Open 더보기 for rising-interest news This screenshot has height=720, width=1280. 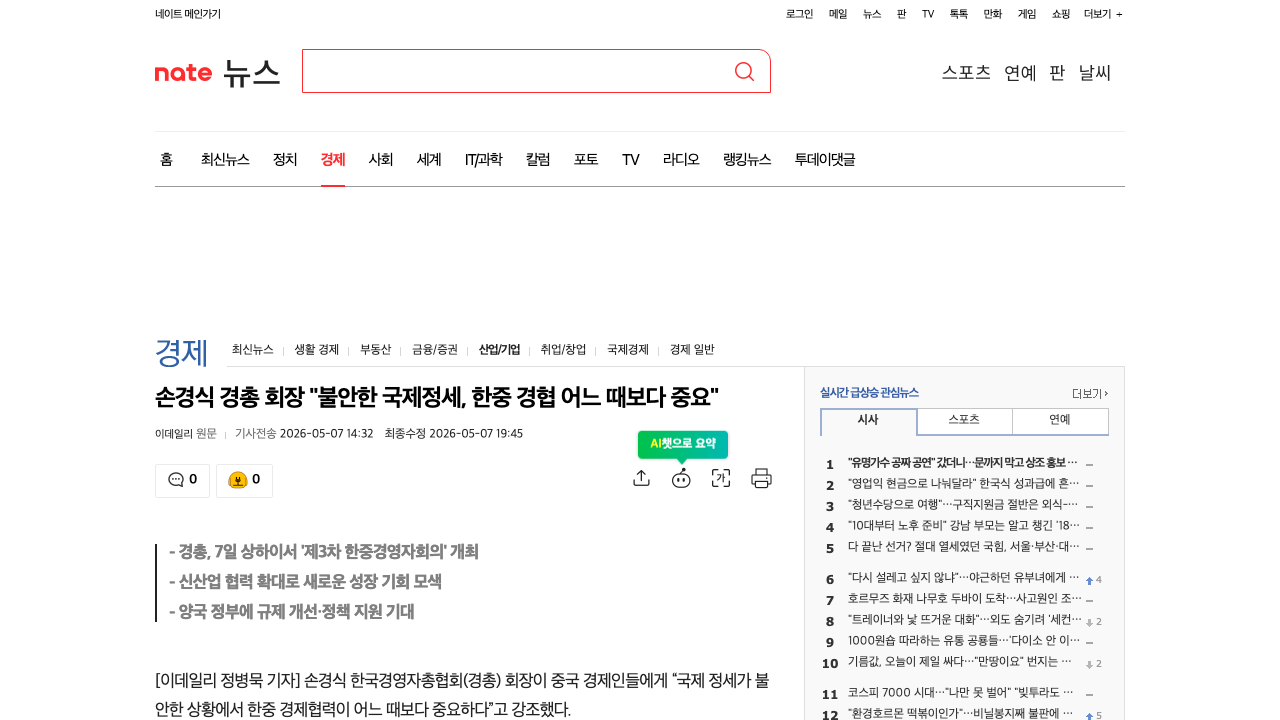point(1090,393)
